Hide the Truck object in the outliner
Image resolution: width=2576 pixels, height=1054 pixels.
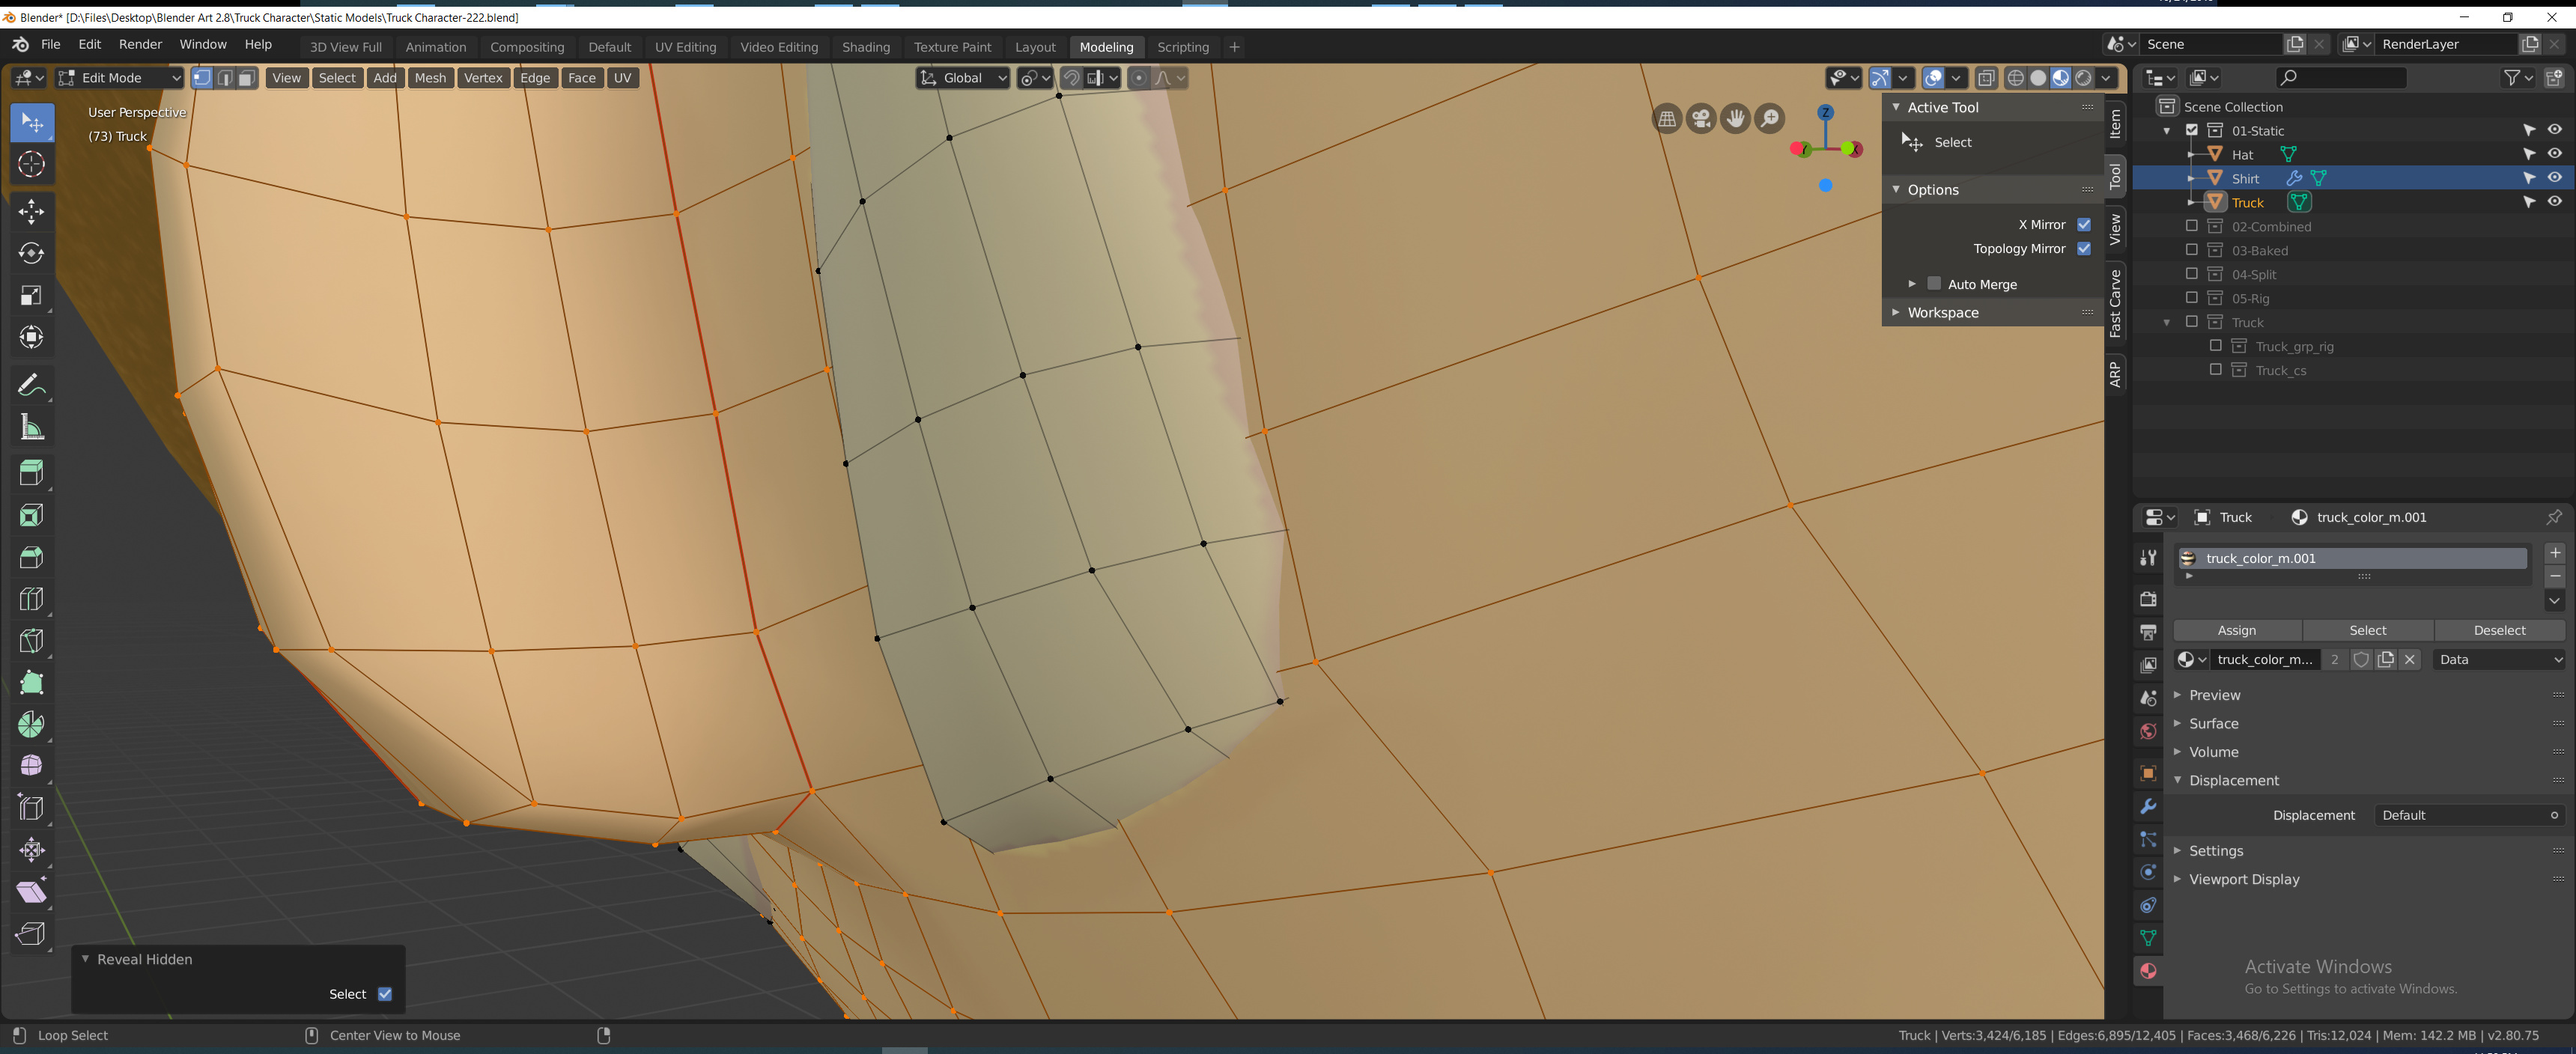2556,202
